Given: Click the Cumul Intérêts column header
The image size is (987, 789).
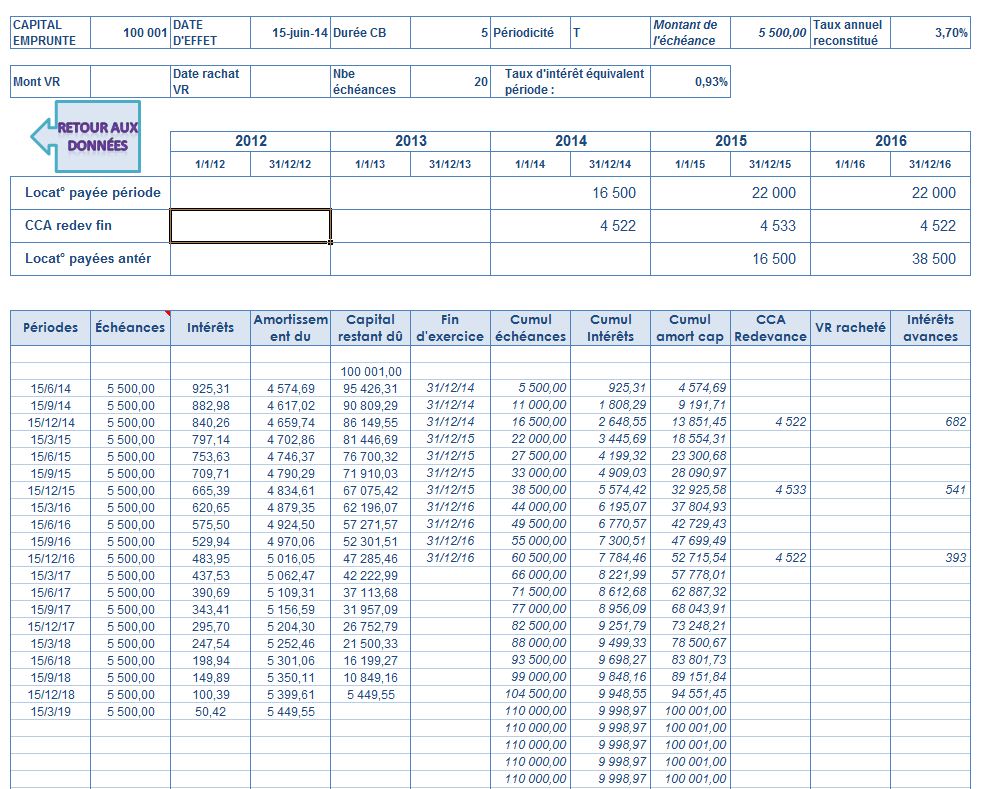Looking at the screenshot, I should click(x=611, y=327).
